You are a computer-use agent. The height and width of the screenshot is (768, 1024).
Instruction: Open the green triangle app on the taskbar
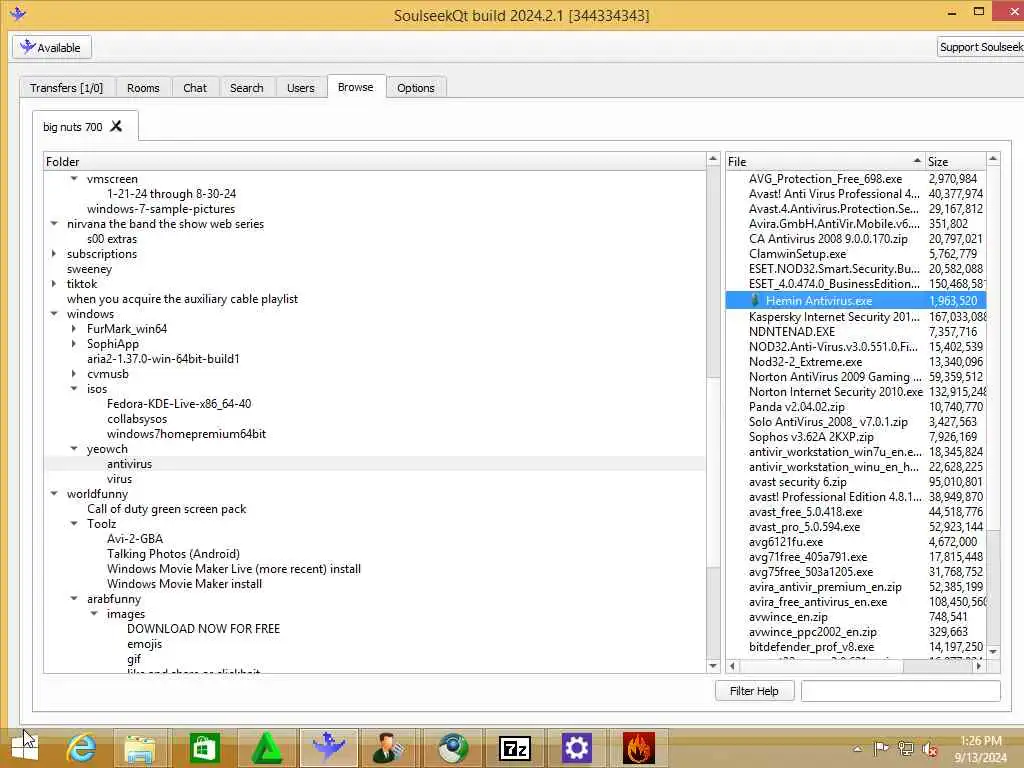tap(266, 748)
